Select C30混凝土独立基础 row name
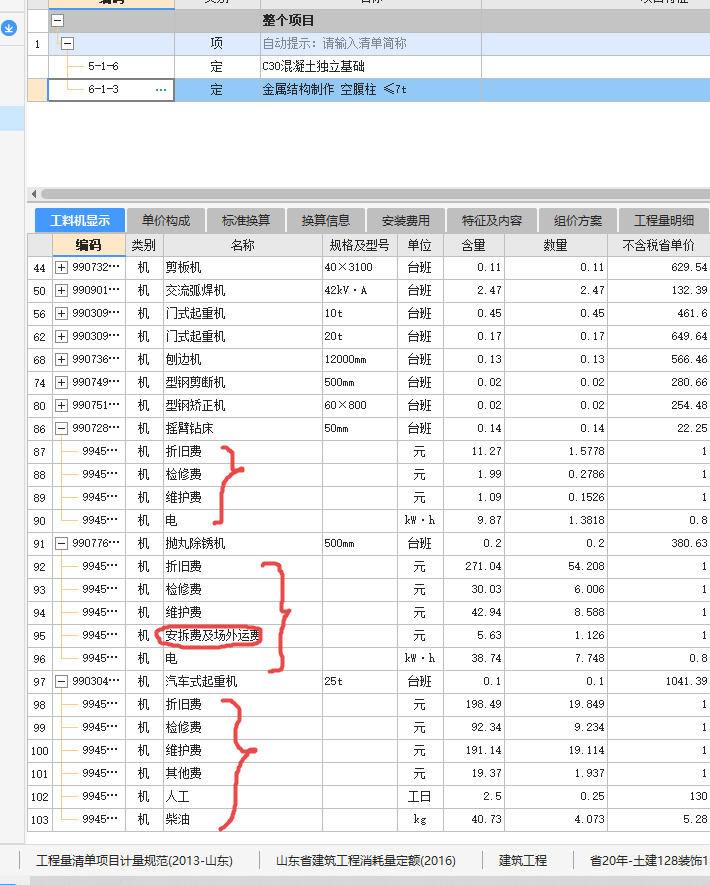 point(313,67)
